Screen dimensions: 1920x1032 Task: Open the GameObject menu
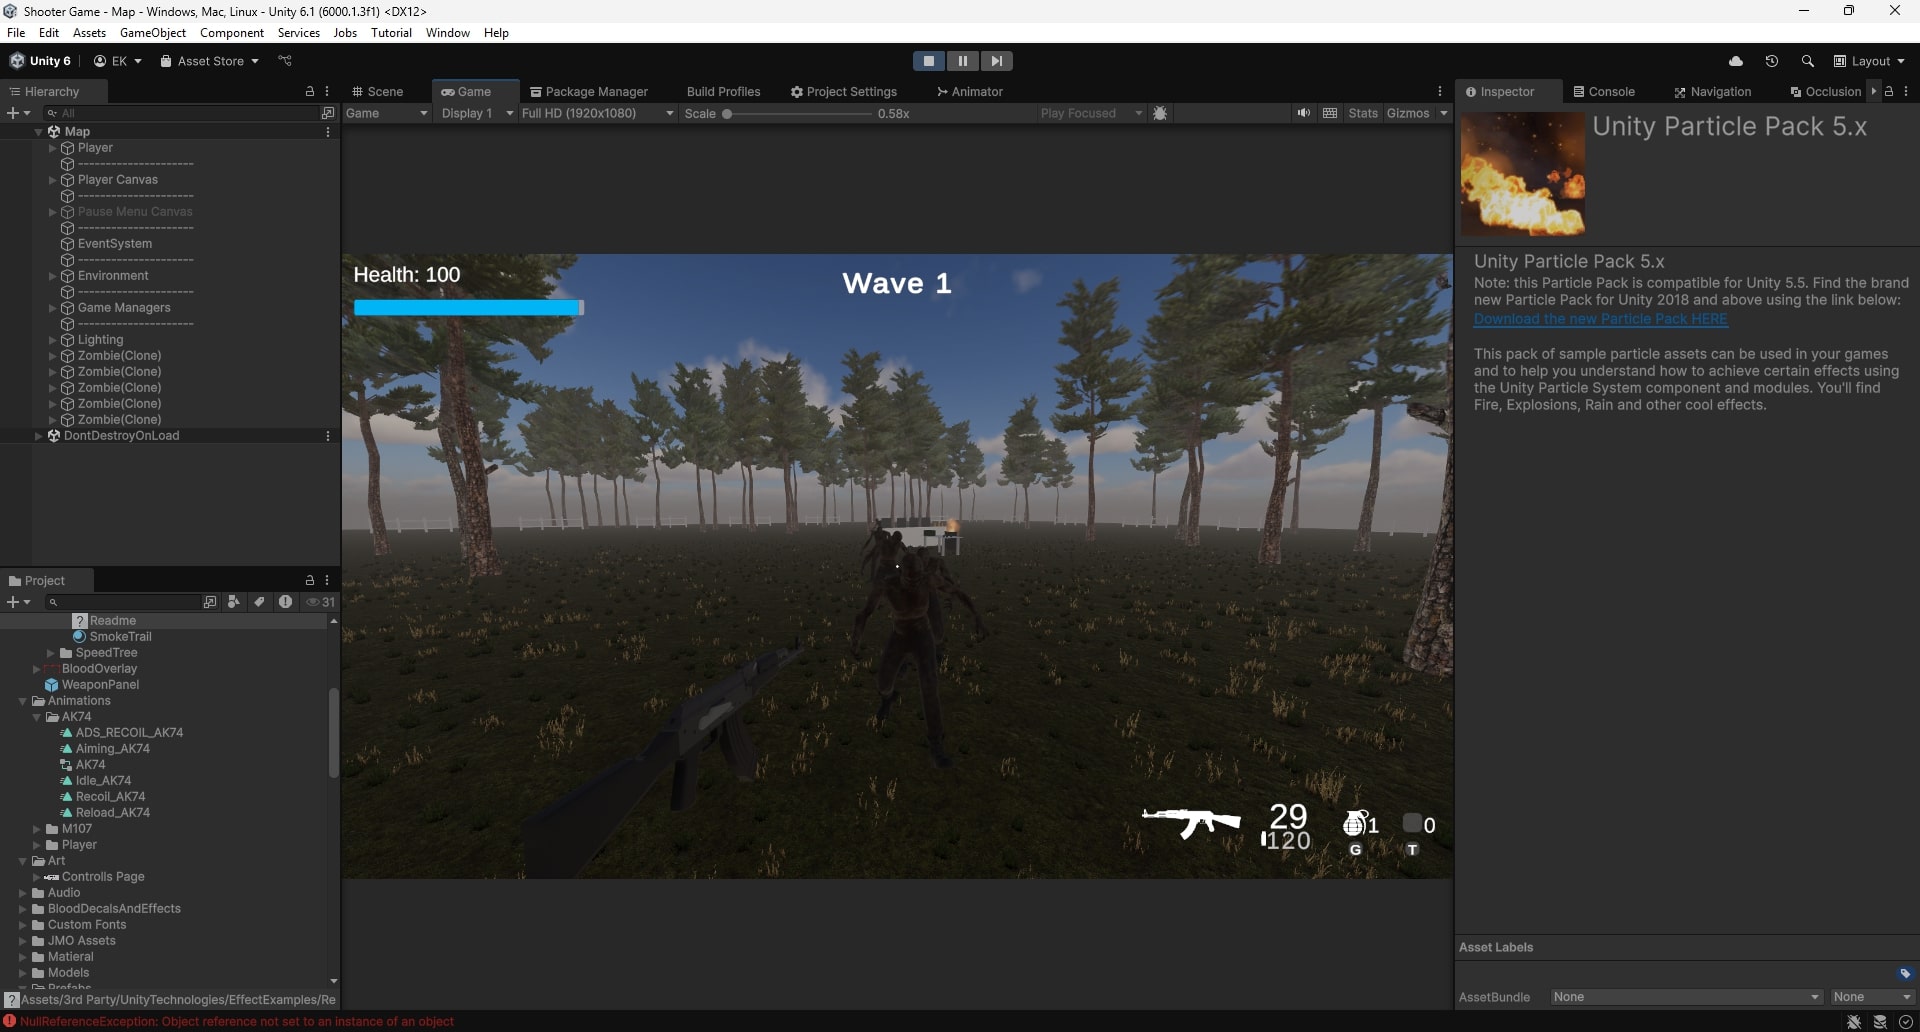(152, 33)
